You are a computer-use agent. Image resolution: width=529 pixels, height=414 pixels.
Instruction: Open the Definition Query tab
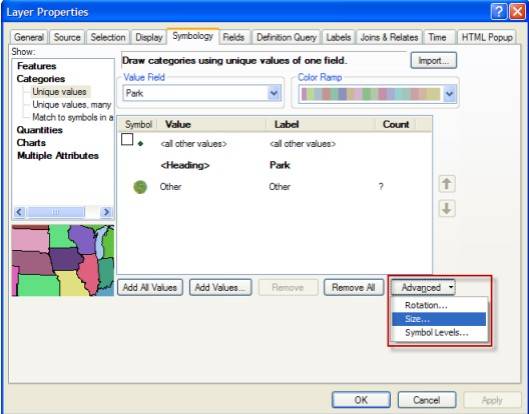click(286, 37)
